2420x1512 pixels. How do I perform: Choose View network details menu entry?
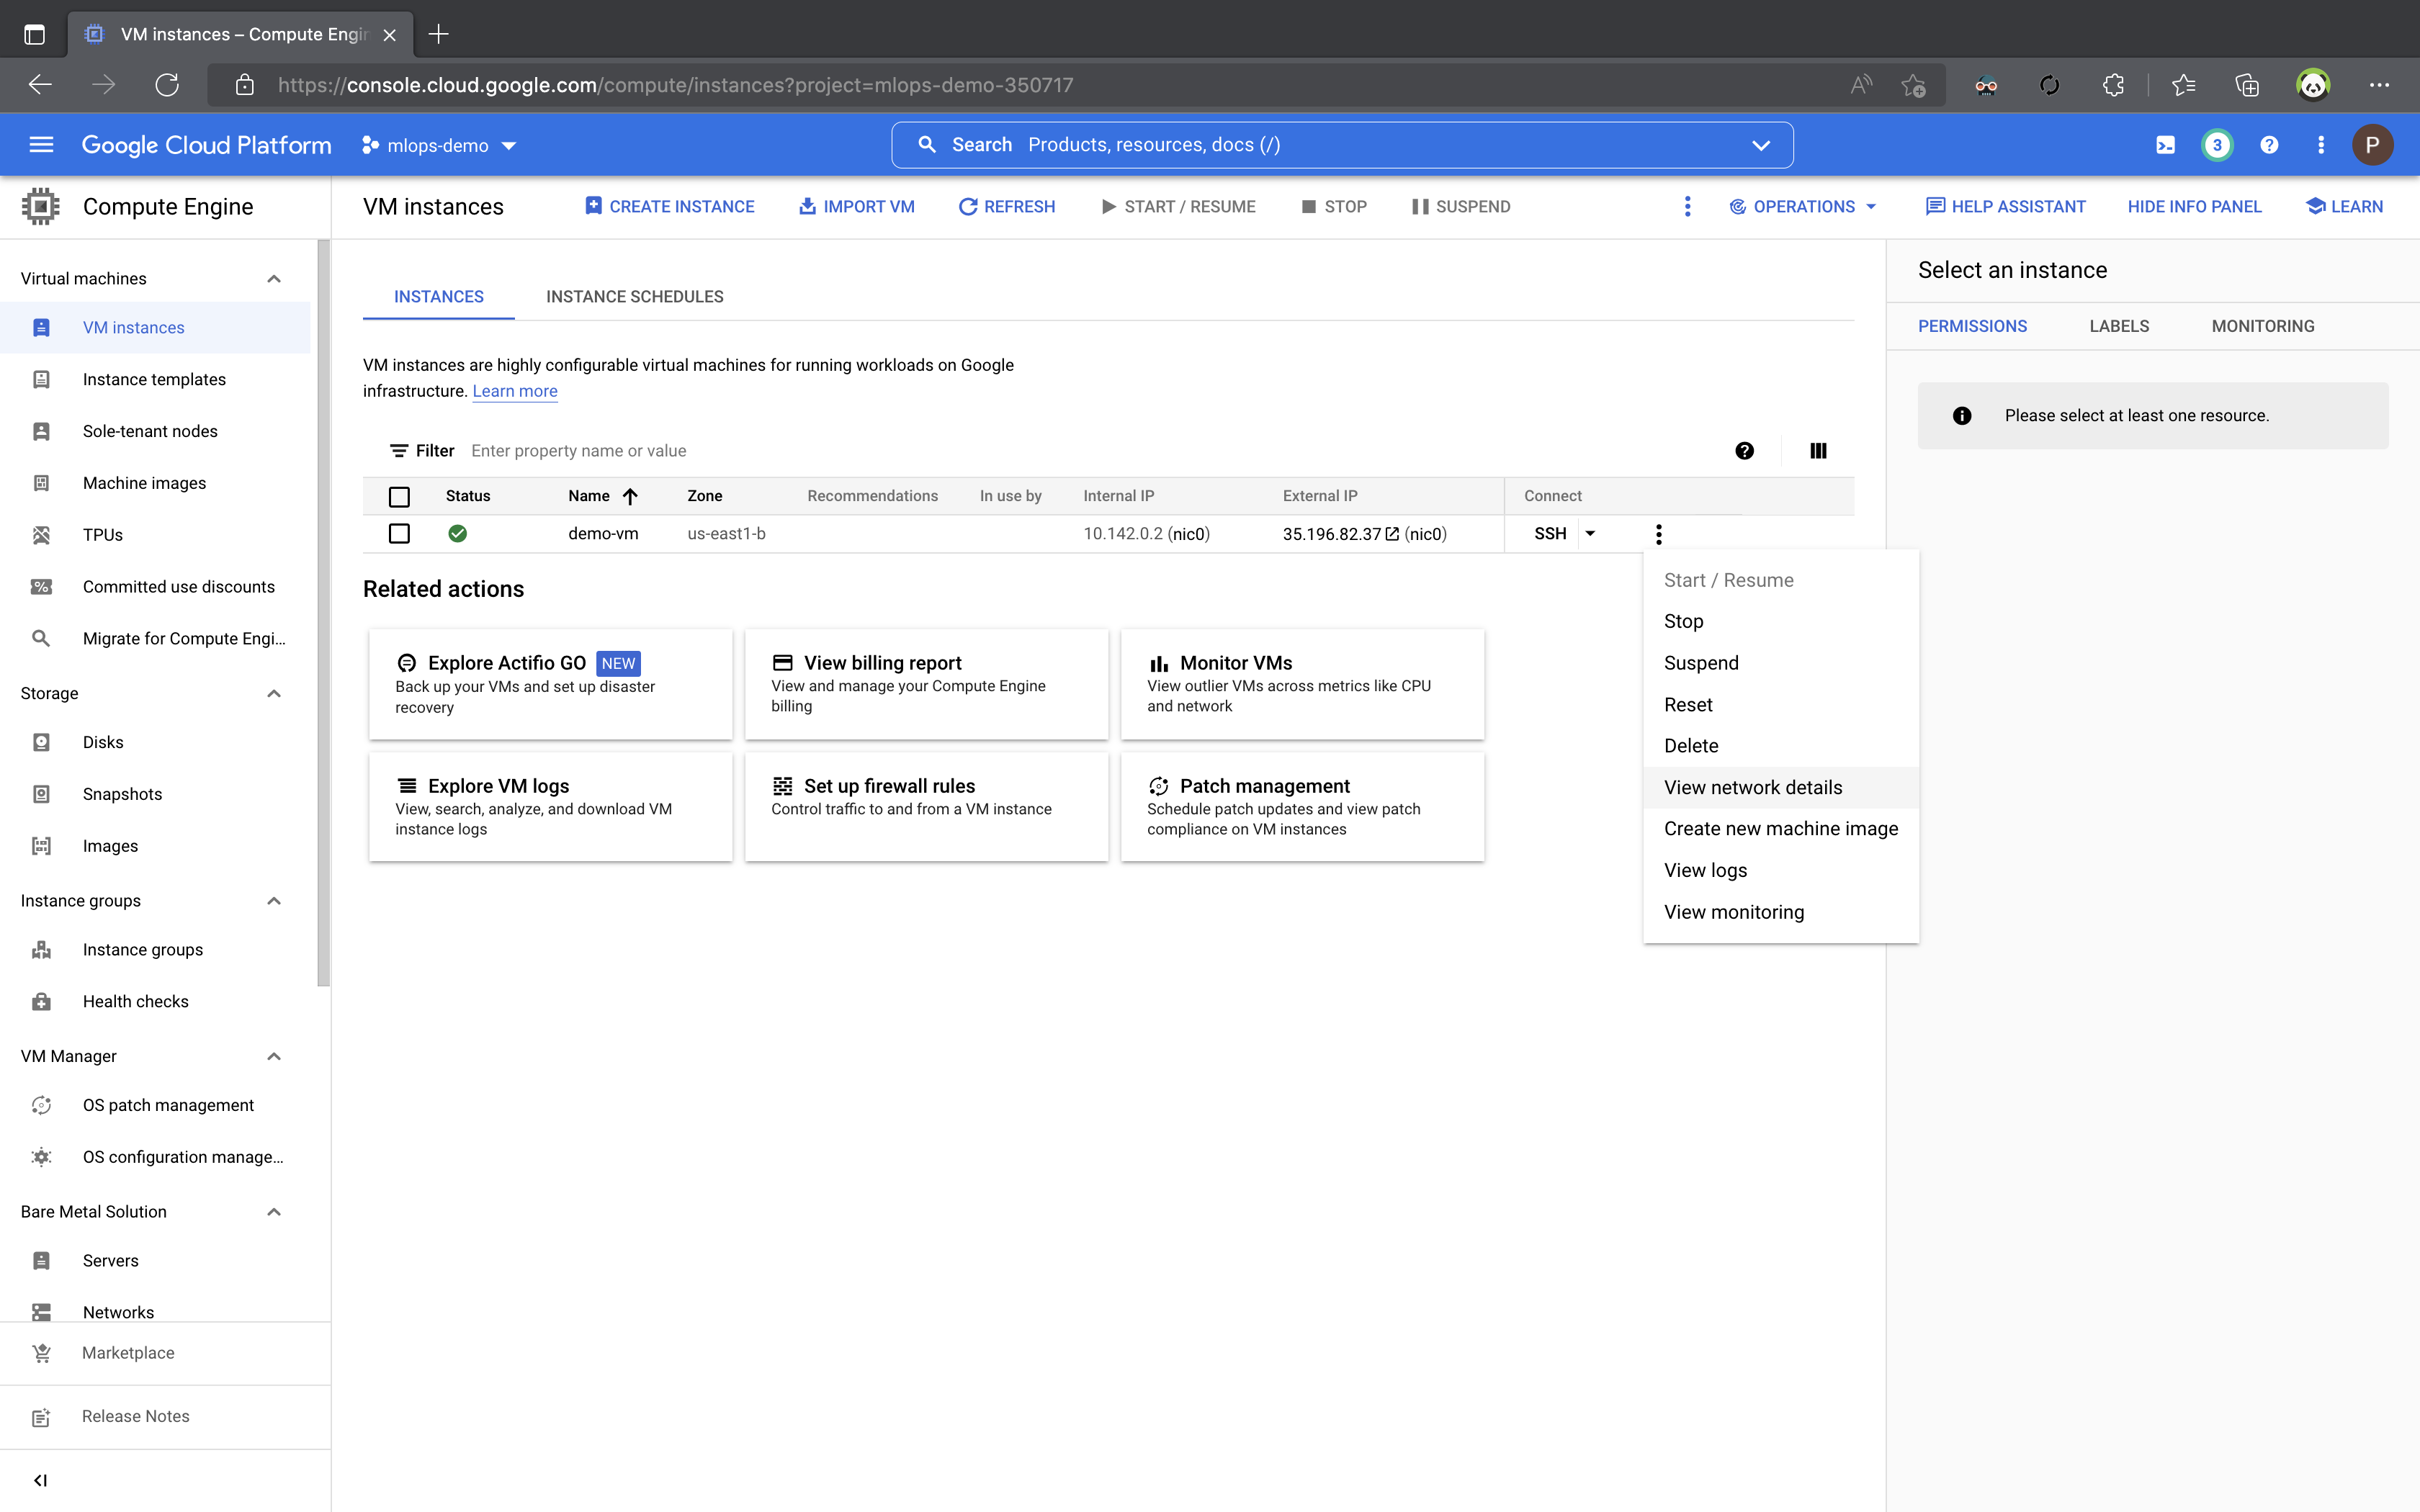click(1780, 788)
